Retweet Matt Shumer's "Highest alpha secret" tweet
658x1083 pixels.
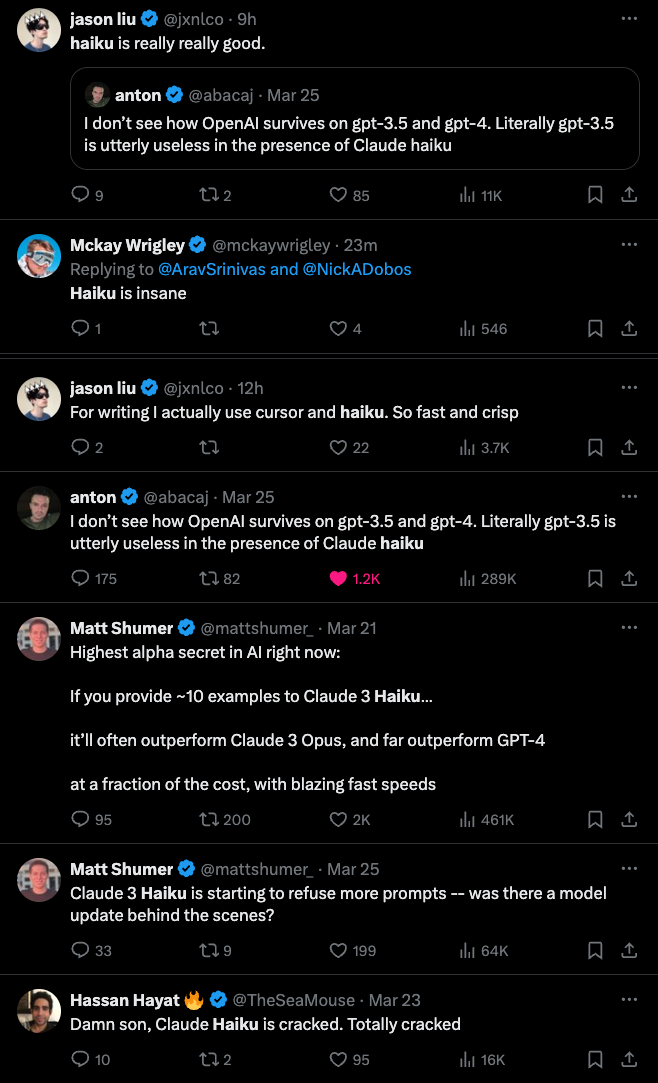tap(209, 819)
